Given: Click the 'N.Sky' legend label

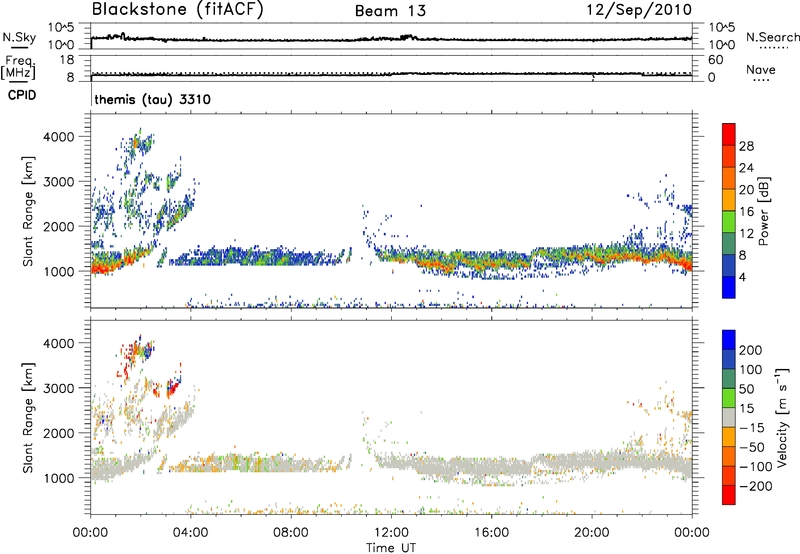Looking at the screenshot, I should [x=19, y=37].
